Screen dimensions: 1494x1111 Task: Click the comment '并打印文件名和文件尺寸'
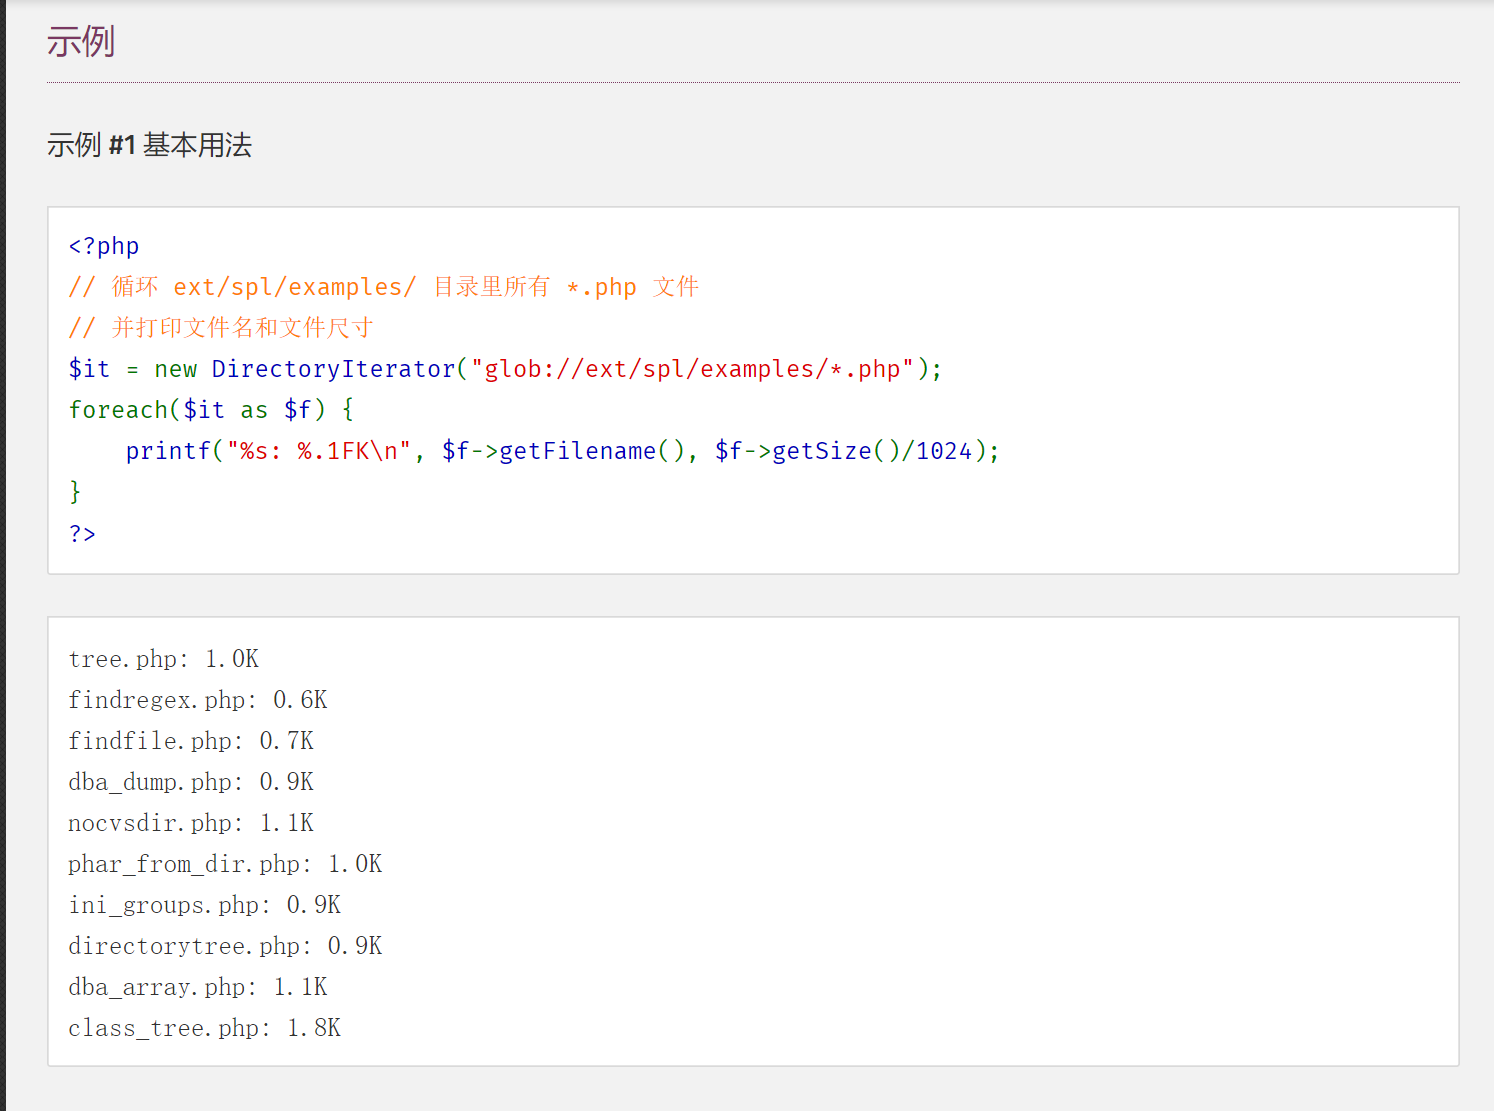221,328
